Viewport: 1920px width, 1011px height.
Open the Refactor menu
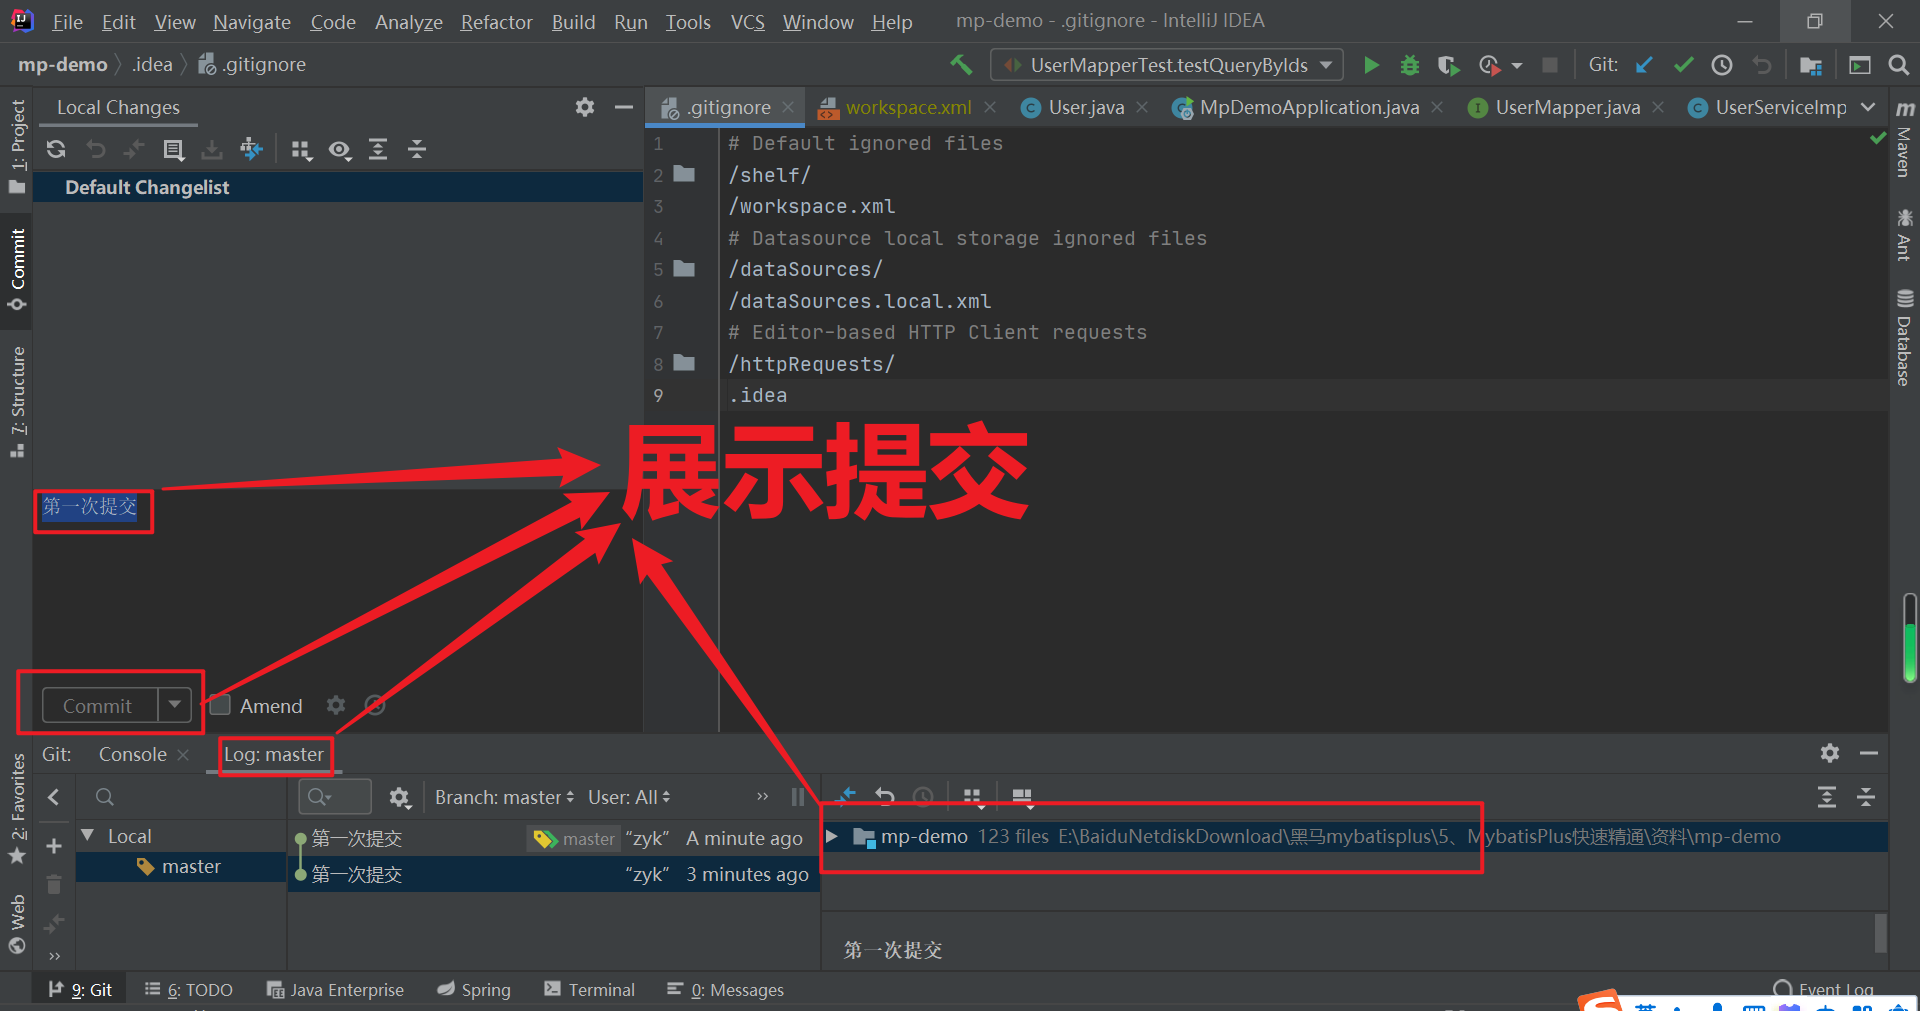(x=496, y=21)
